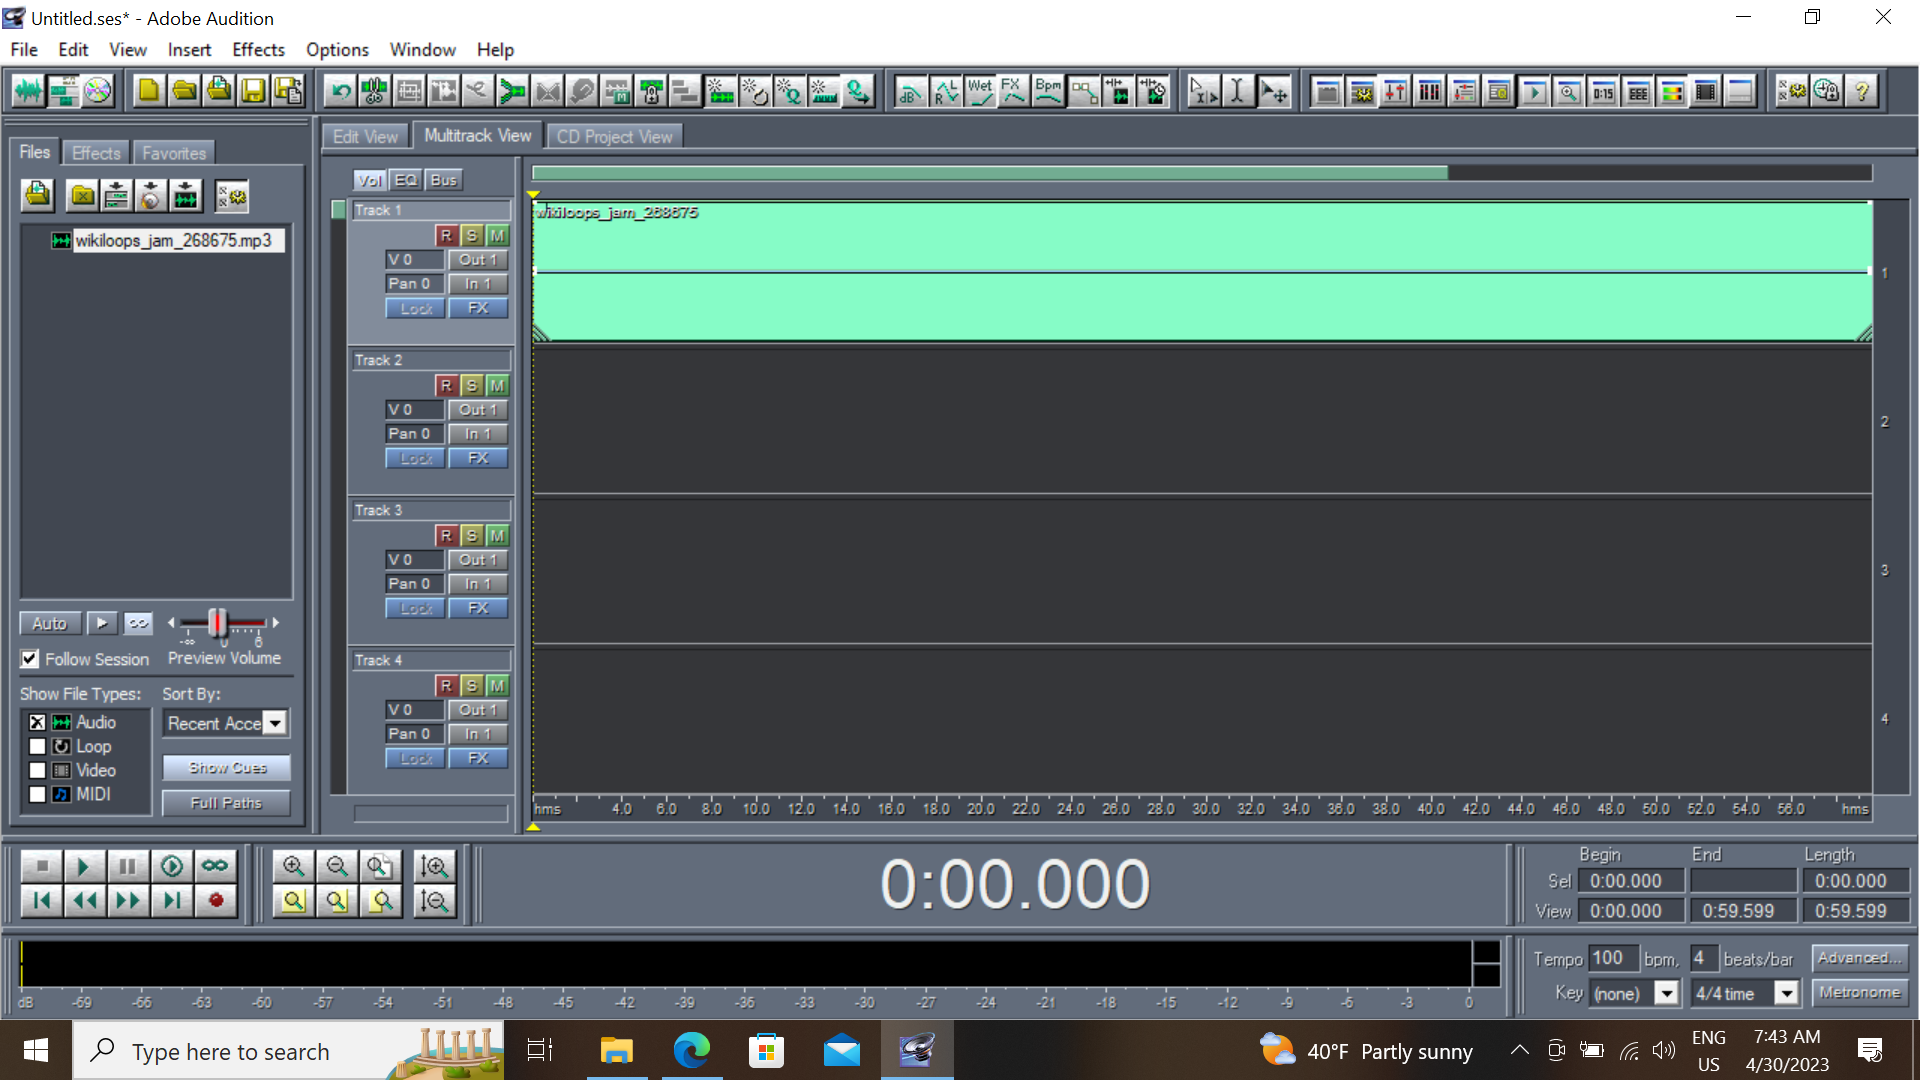Click Go to End transport button
Viewport: 1920px width, 1080px height.
[x=172, y=901]
